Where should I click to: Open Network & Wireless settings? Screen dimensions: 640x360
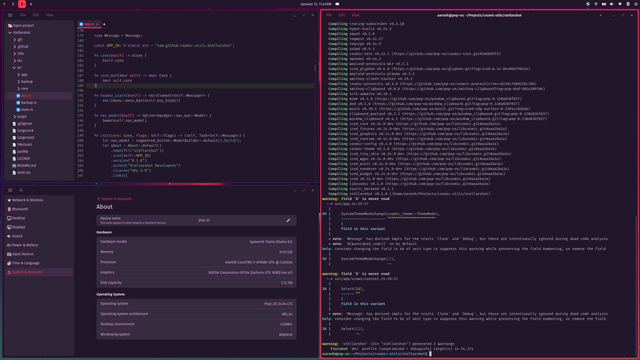click(39, 200)
